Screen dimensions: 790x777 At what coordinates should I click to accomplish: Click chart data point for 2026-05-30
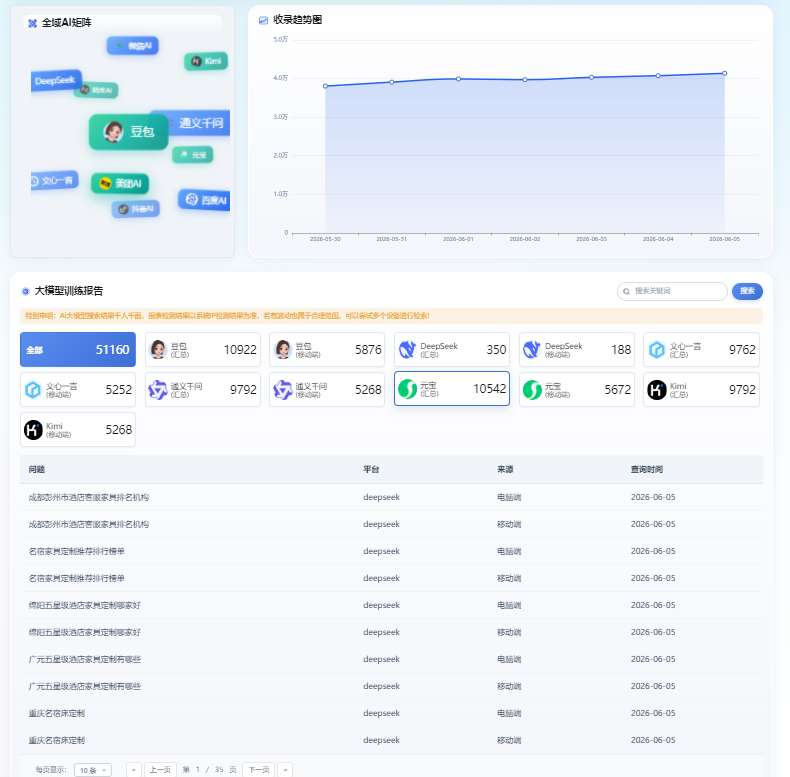tap(325, 86)
